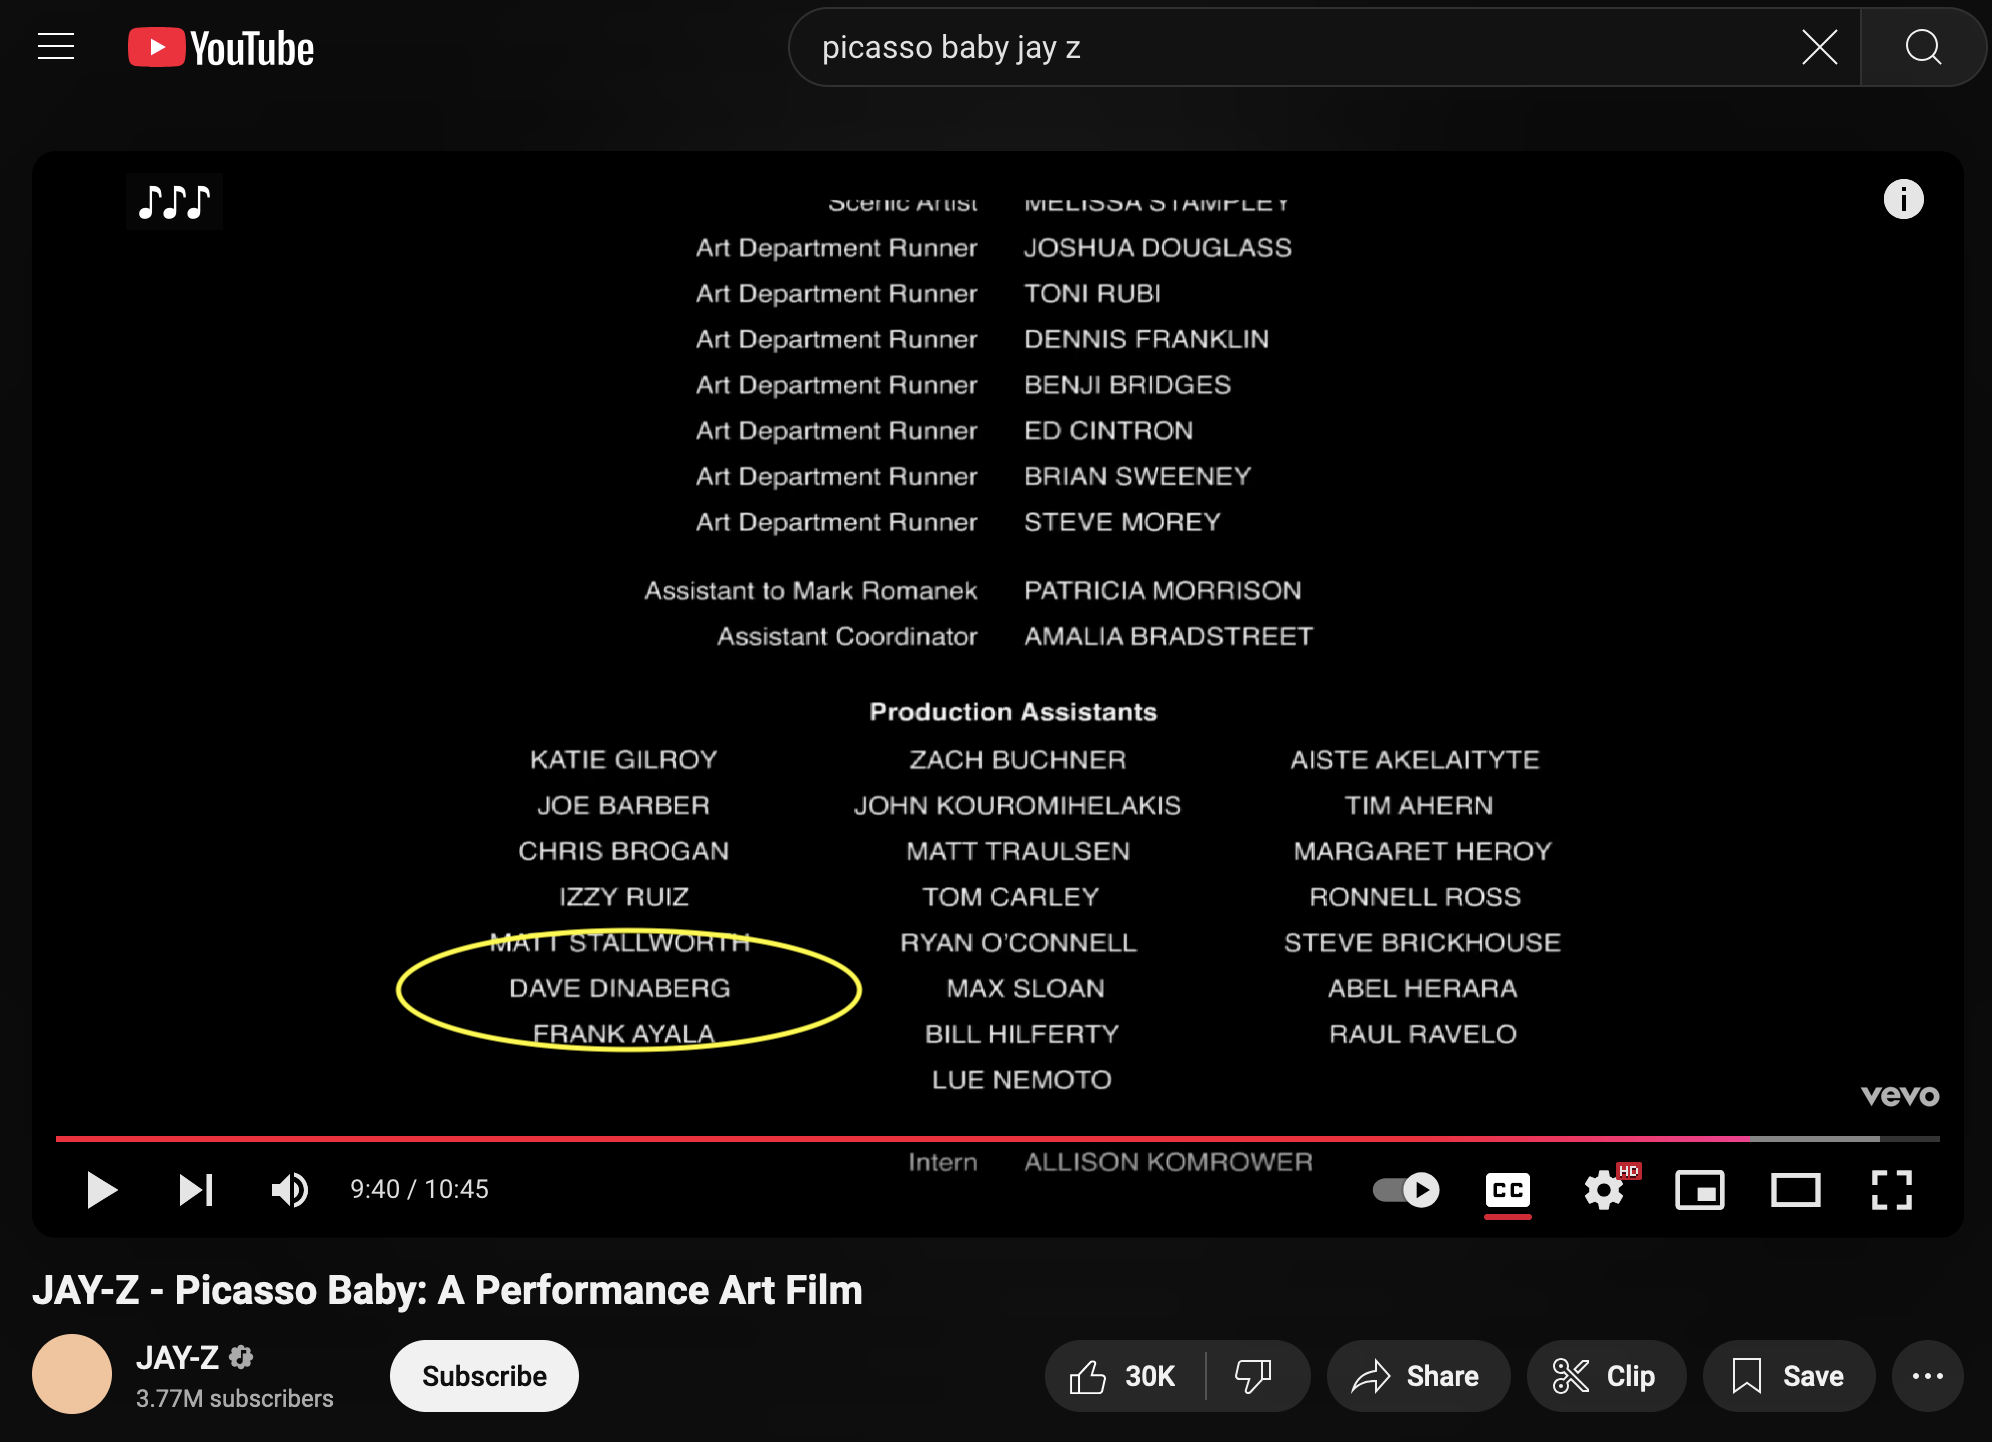Image resolution: width=1992 pixels, height=1442 pixels.
Task: Open the JAY-Z channel name link
Action: point(178,1357)
